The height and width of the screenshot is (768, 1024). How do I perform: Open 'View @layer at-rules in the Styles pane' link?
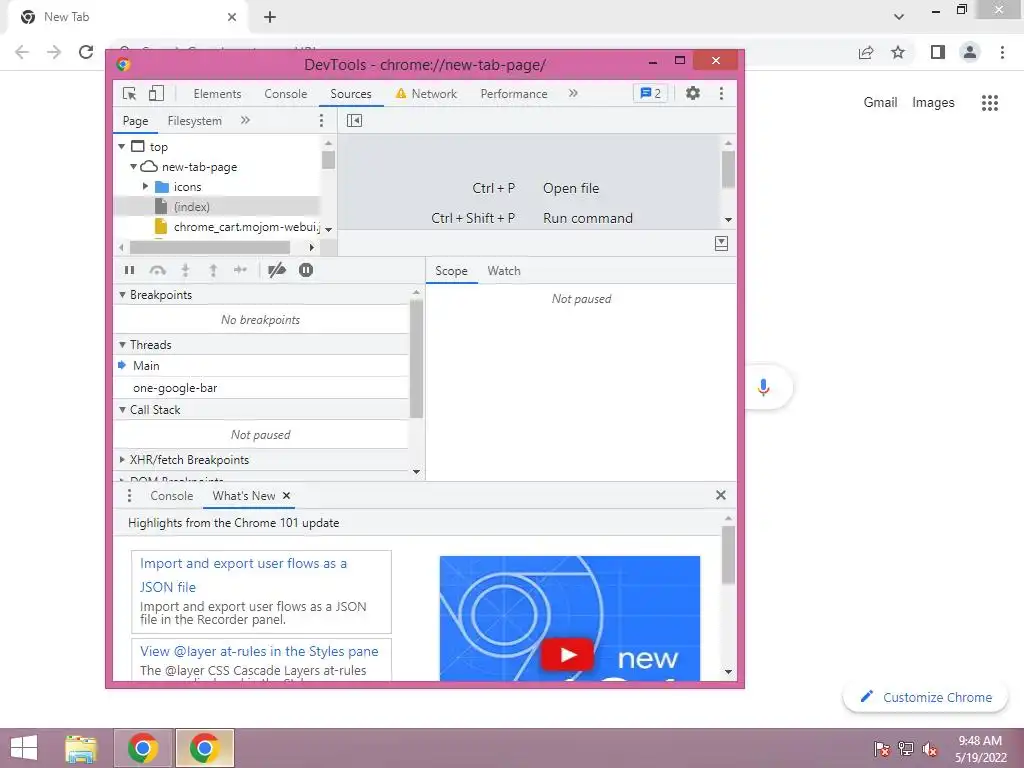click(x=259, y=651)
